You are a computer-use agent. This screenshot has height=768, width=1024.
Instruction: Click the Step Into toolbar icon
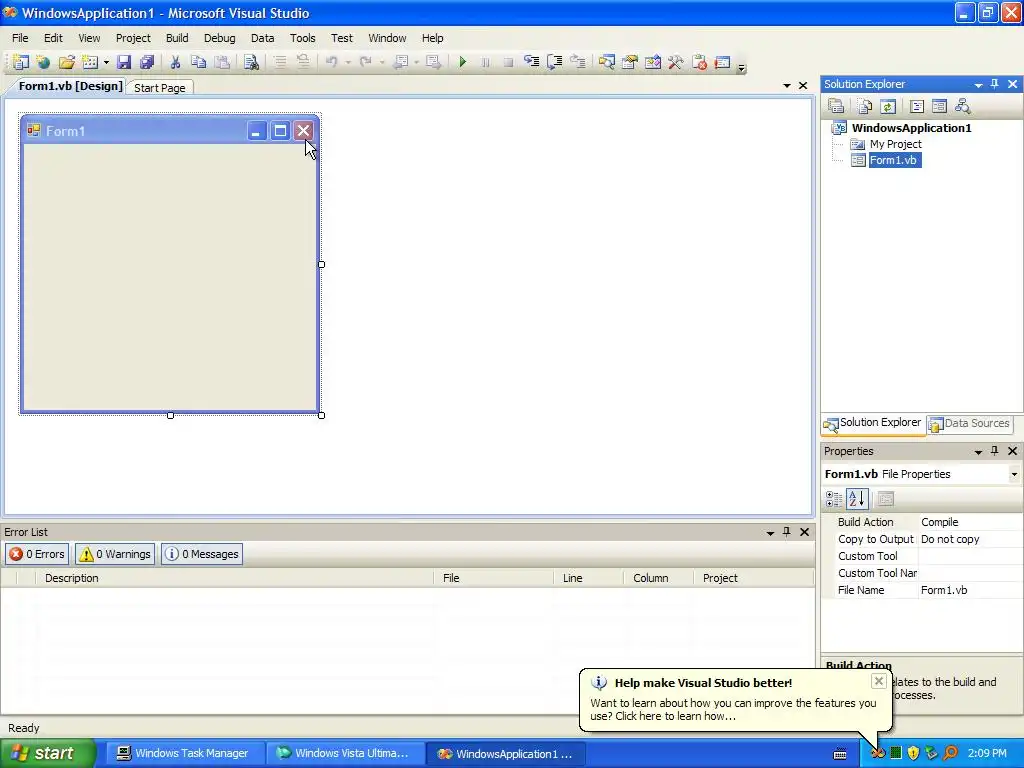(532, 62)
